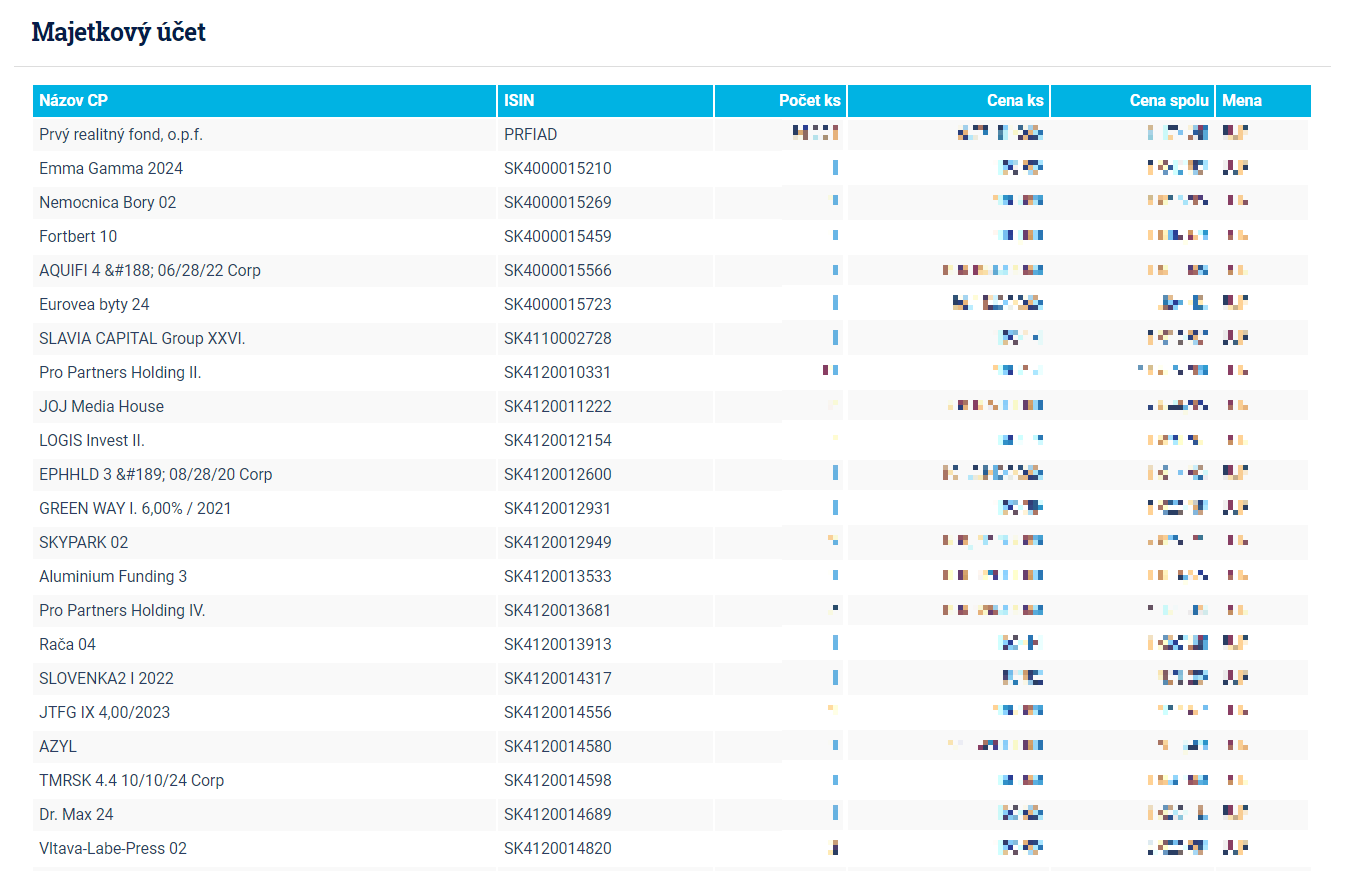
Task: Click the ISIN value SK4120012600
Action: point(558,474)
